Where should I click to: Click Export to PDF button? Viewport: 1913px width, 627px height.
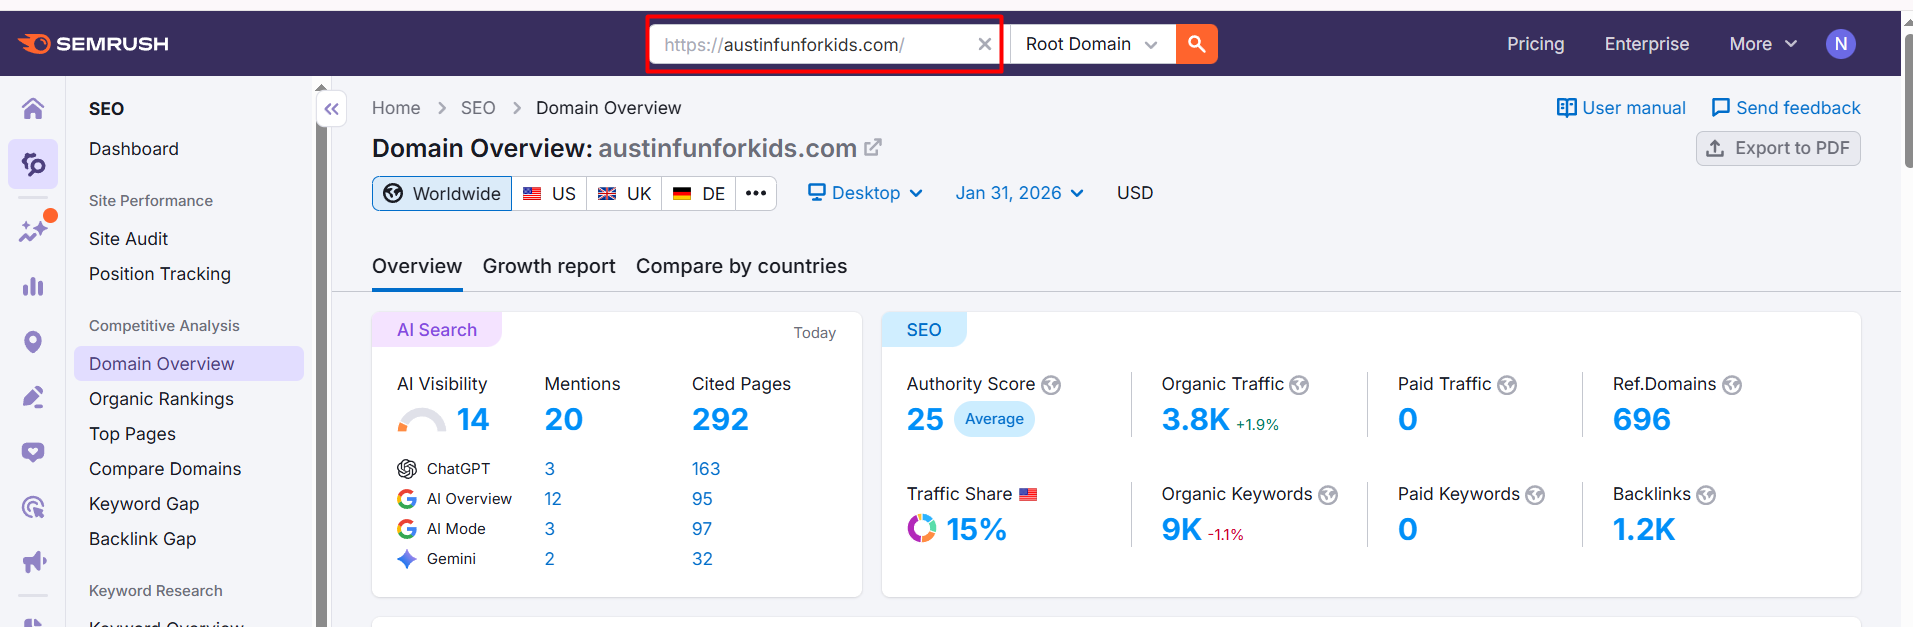pos(1778,148)
